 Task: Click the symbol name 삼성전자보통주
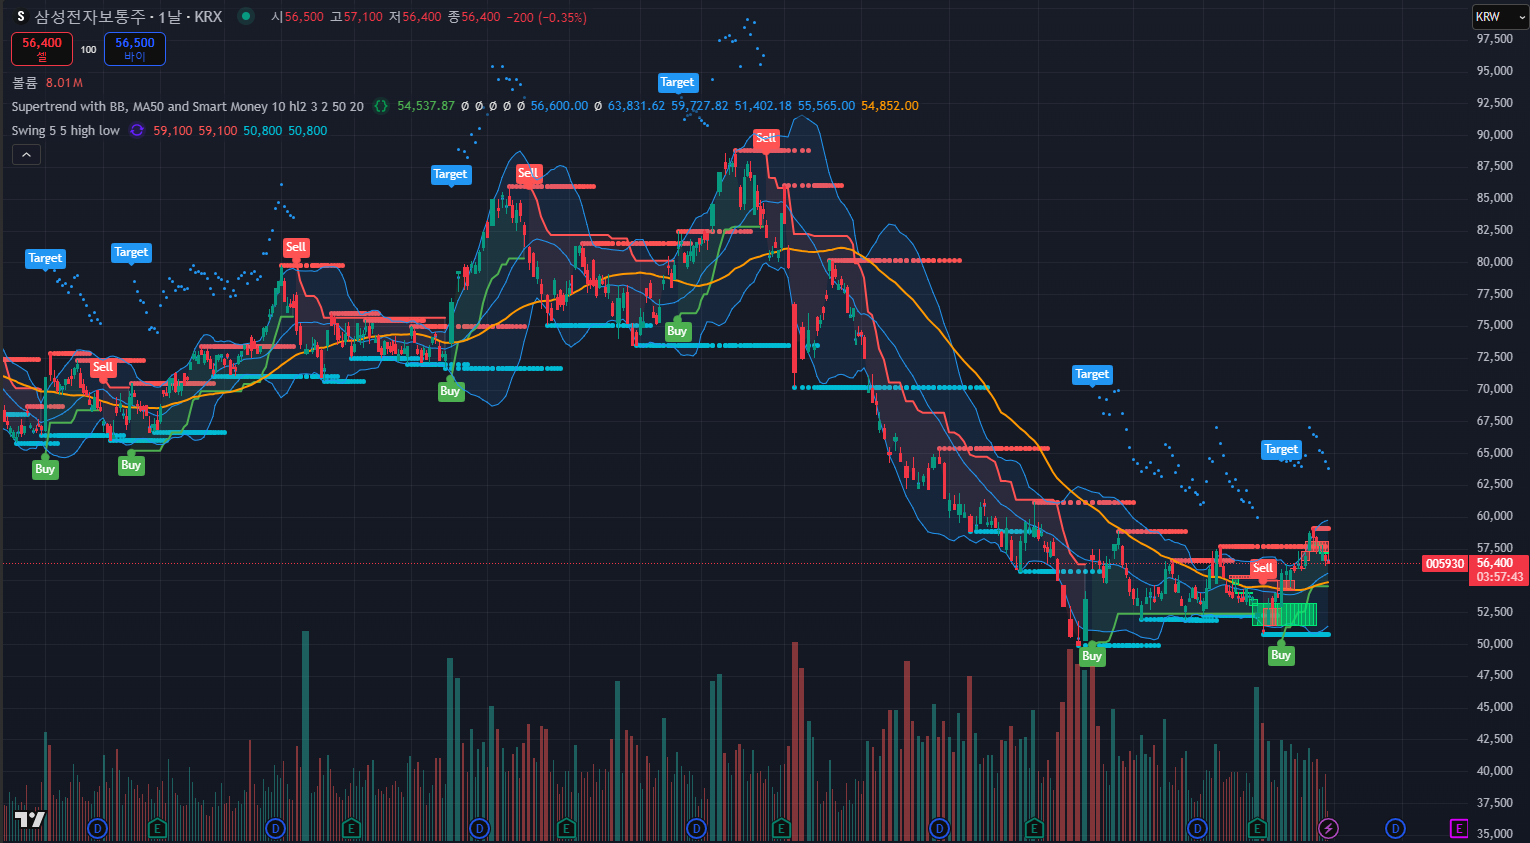[90, 17]
